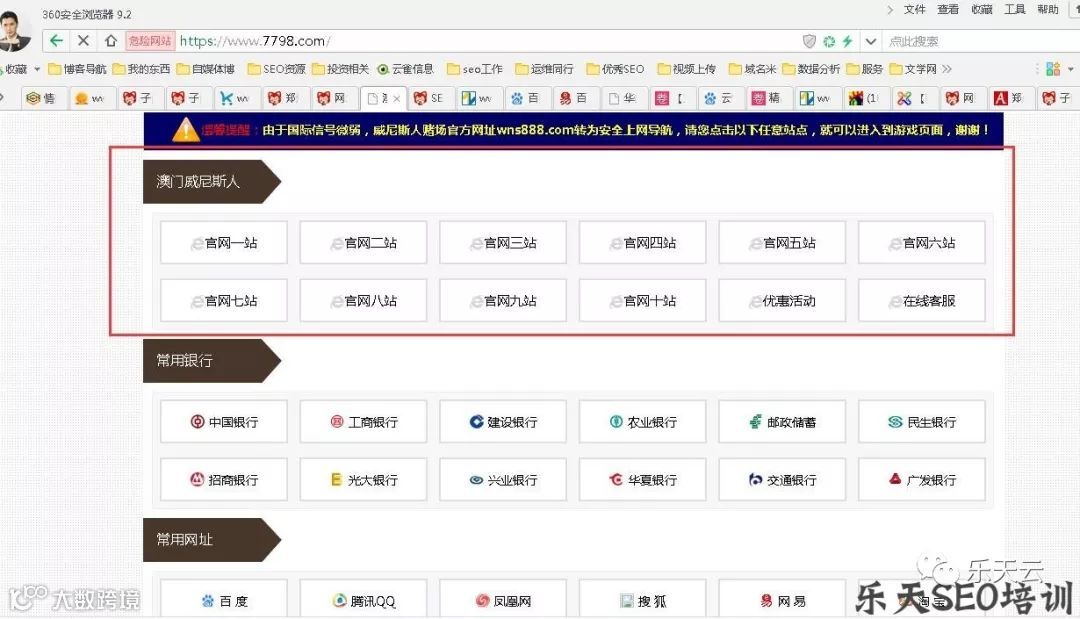The image size is (1080, 619).
Task: Expand the bookmarks bar overflow chevron
Action: tap(947, 69)
